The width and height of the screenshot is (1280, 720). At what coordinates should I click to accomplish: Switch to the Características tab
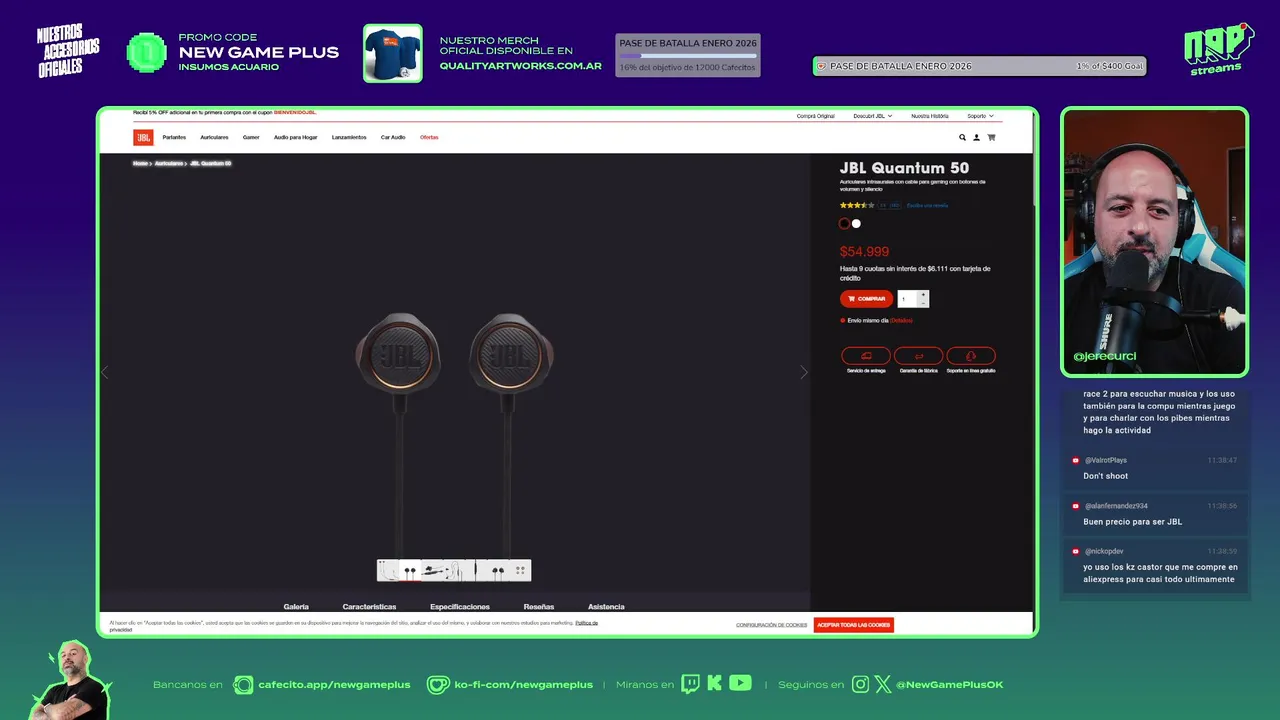369,607
